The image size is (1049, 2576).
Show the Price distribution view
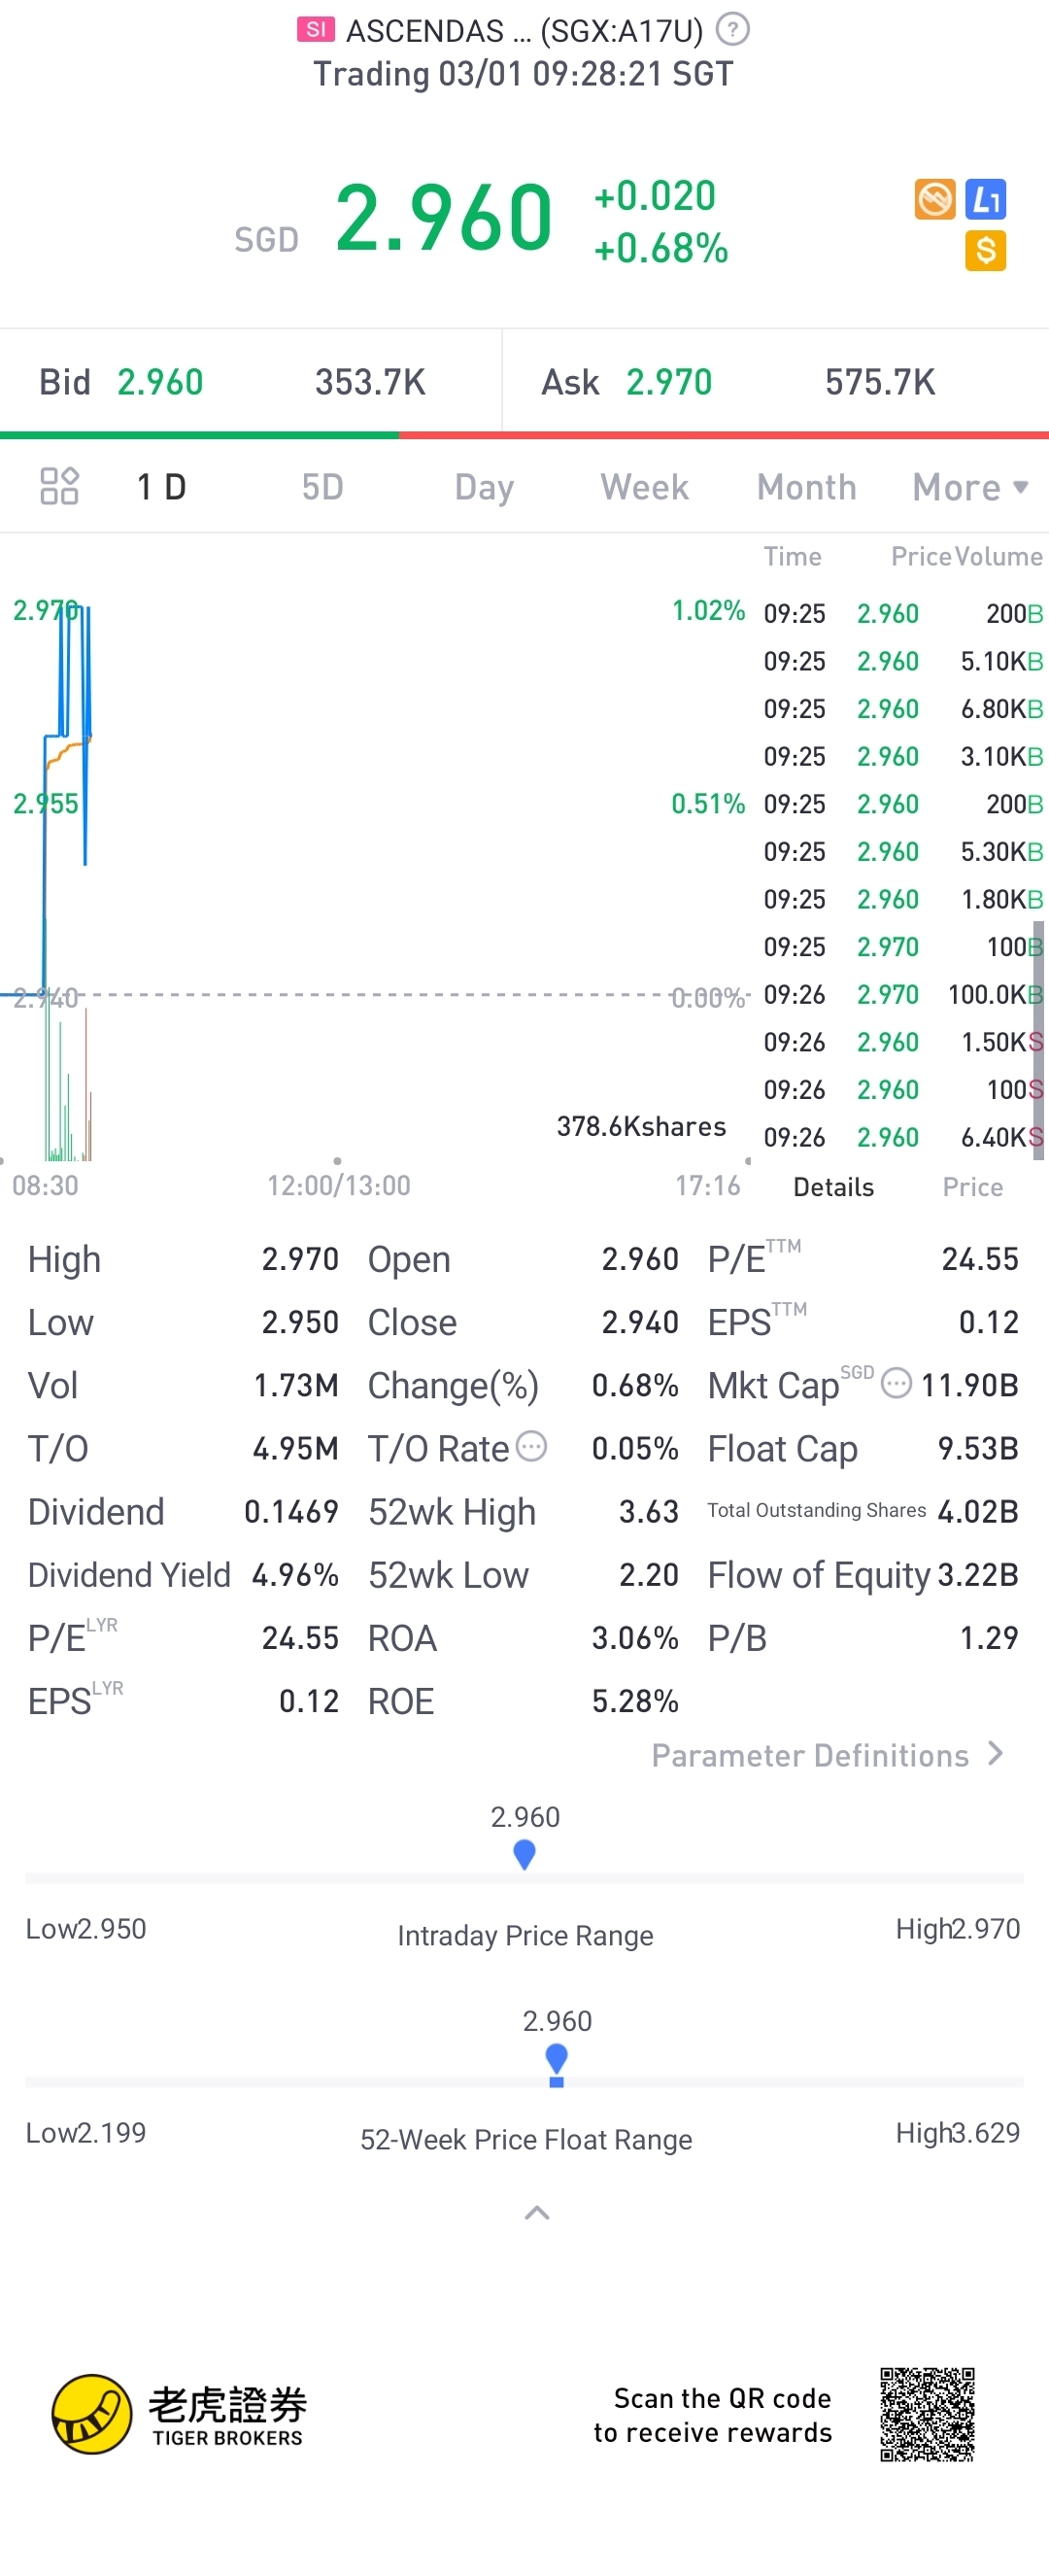(x=972, y=1187)
